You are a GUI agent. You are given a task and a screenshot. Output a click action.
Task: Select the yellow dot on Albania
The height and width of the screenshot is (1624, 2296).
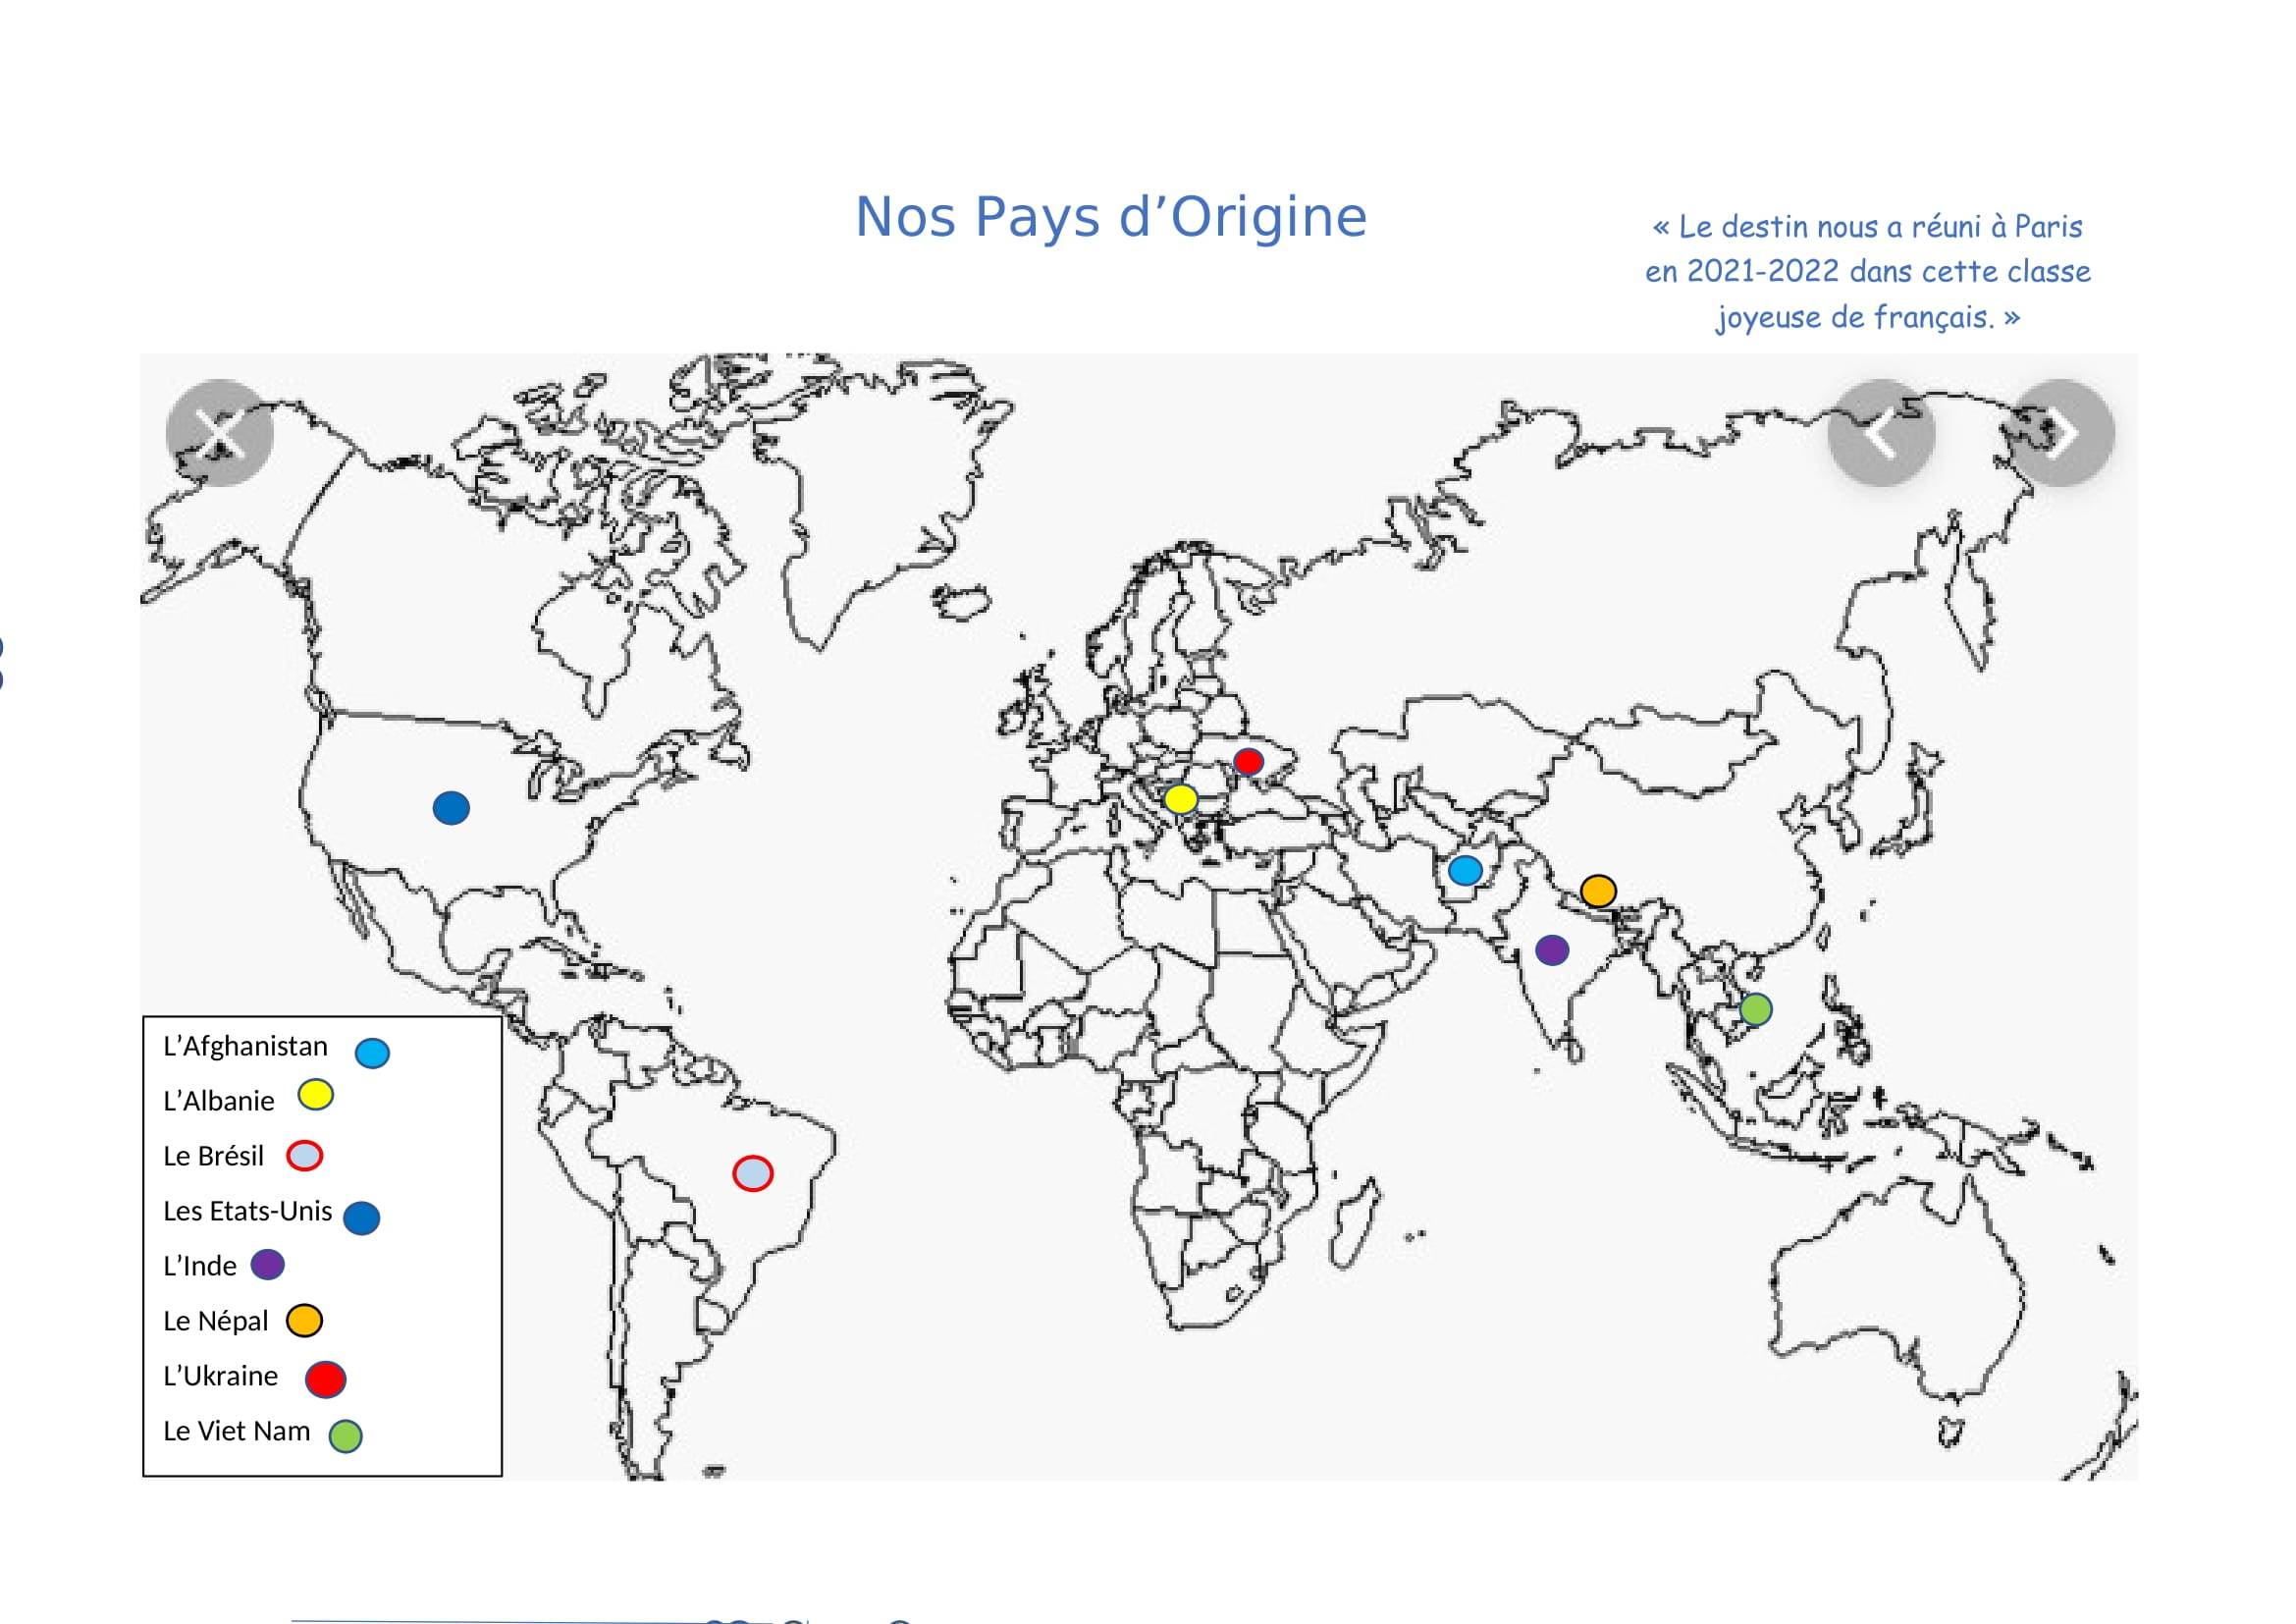[x=1180, y=799]
